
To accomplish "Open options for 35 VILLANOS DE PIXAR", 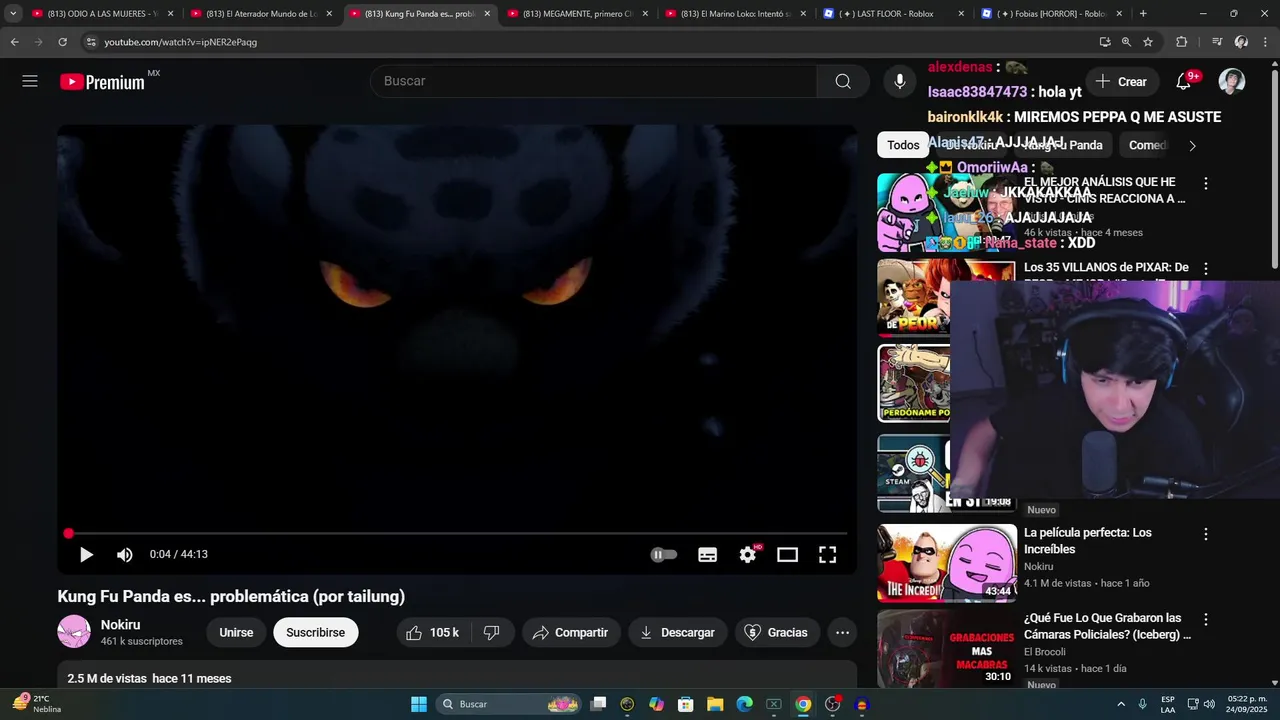I will pyautogui.click(x=1206, y=269).
